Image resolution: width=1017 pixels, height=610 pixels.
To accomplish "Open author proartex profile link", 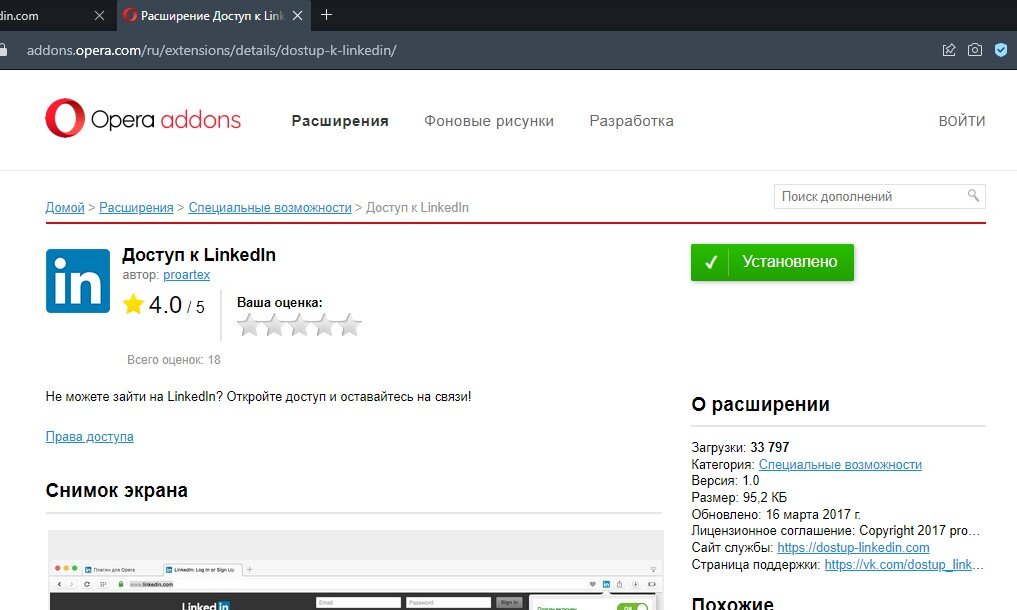I will pyautogui.click(x=187, y=274).
